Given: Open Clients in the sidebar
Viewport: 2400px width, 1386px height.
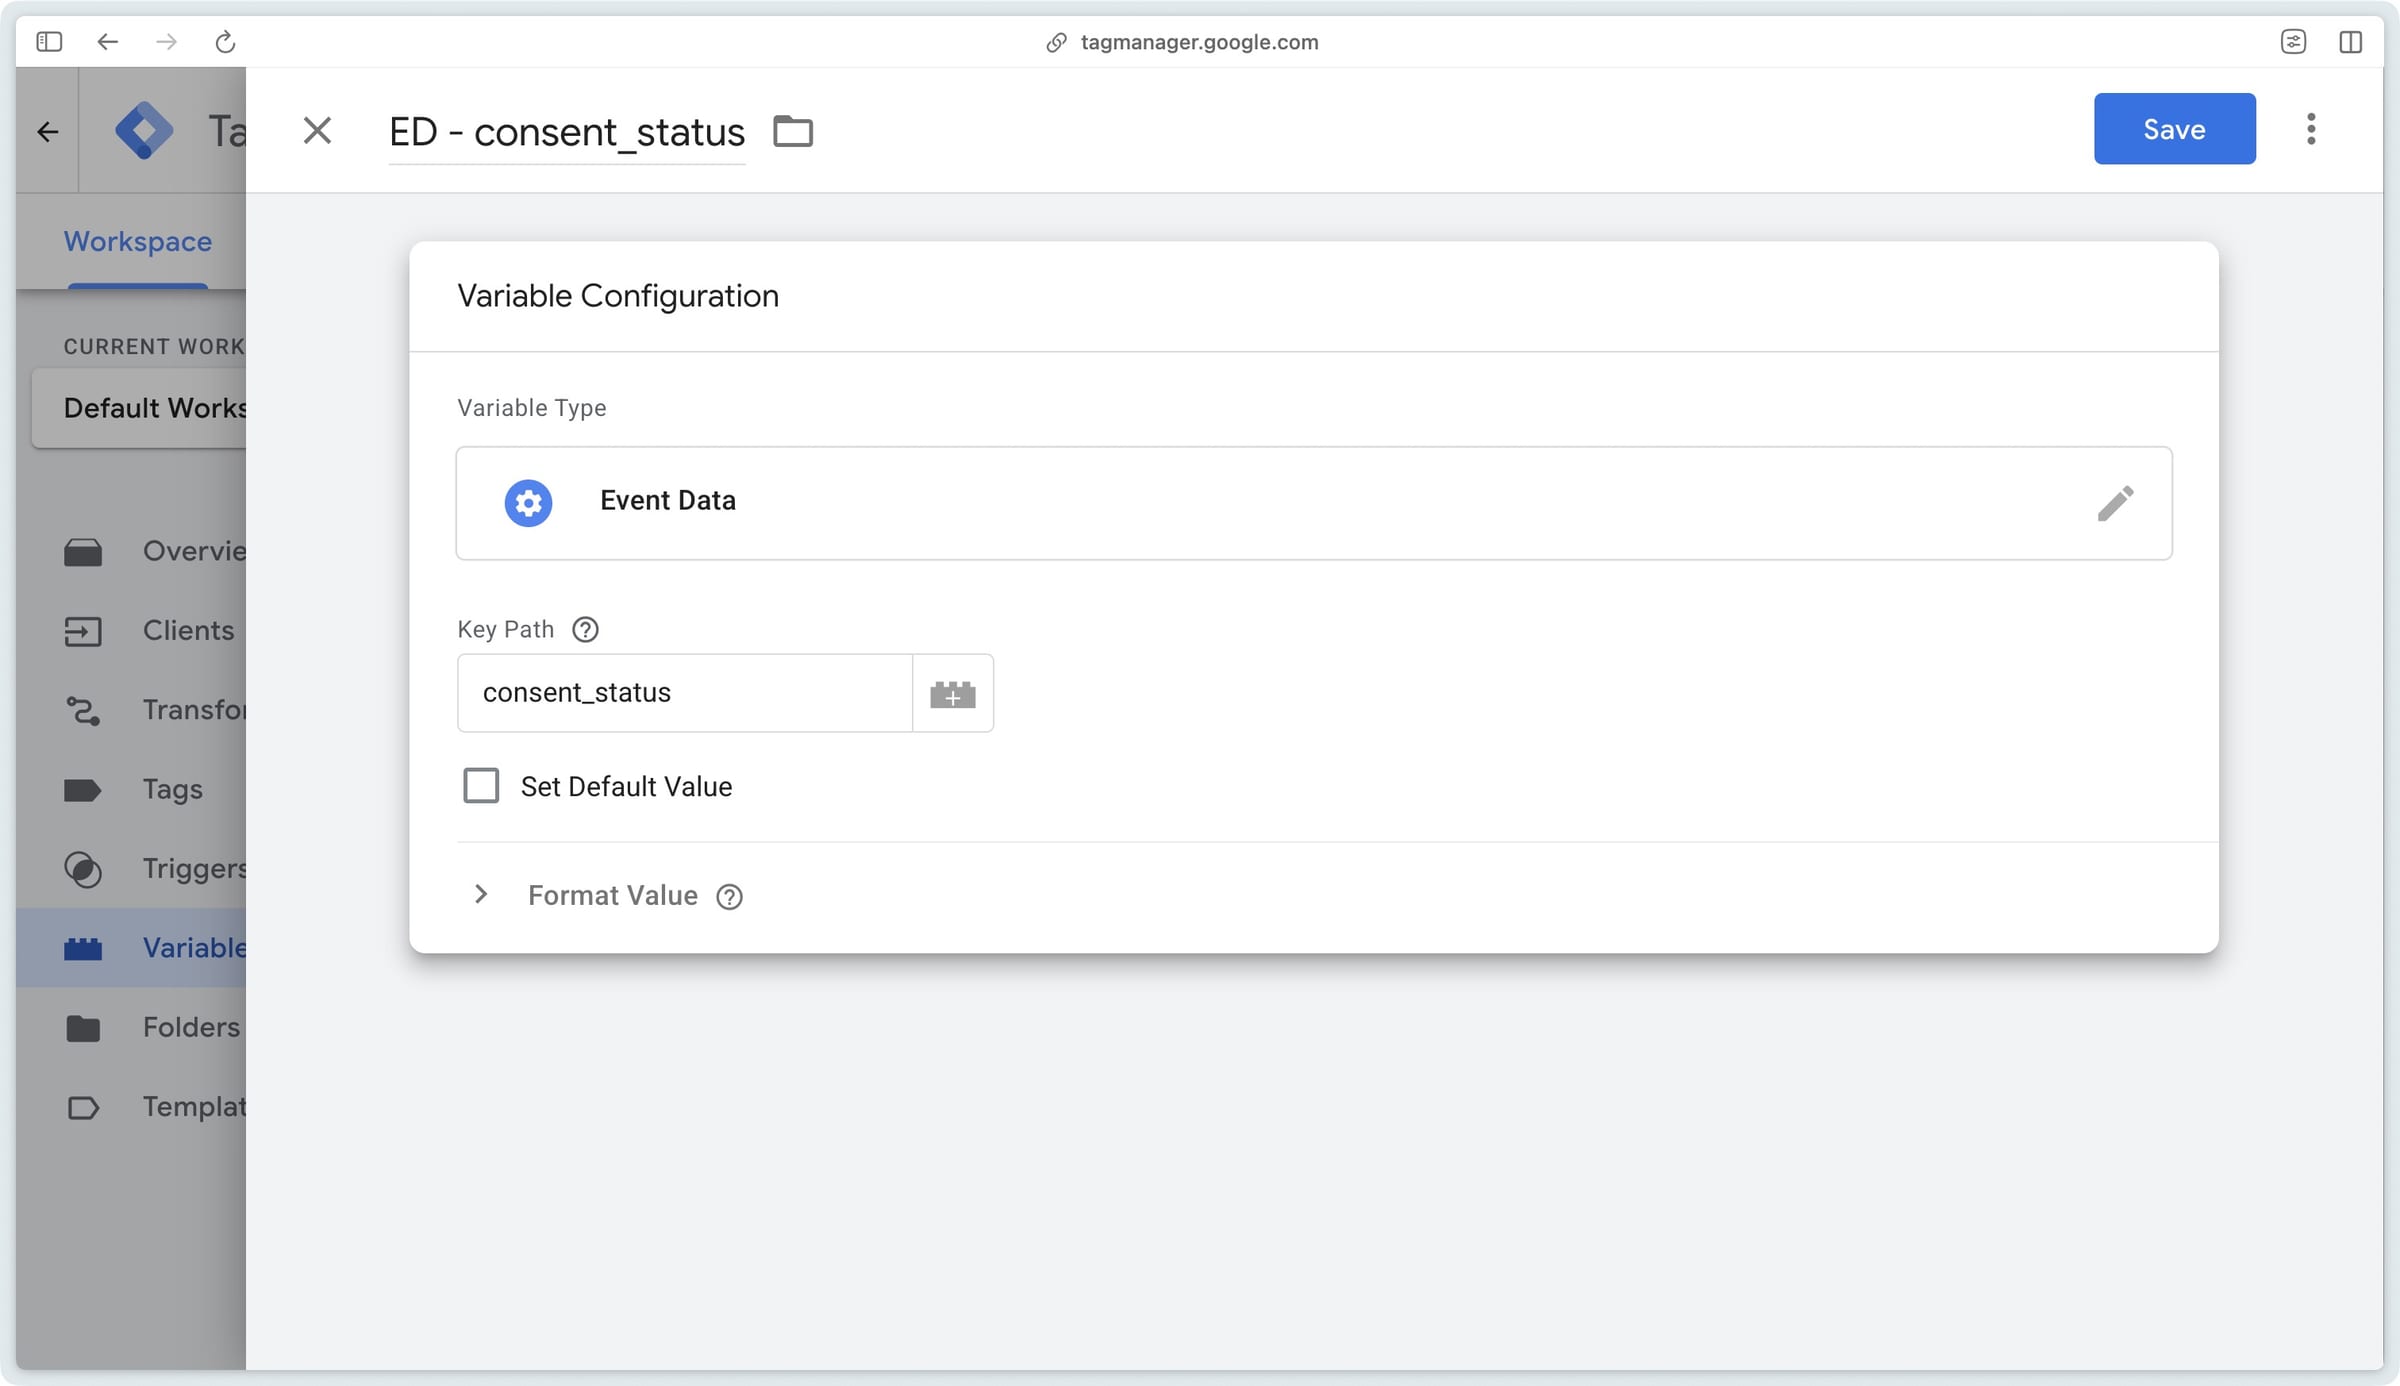Looking at the screenshot, I should coord(131,631).
